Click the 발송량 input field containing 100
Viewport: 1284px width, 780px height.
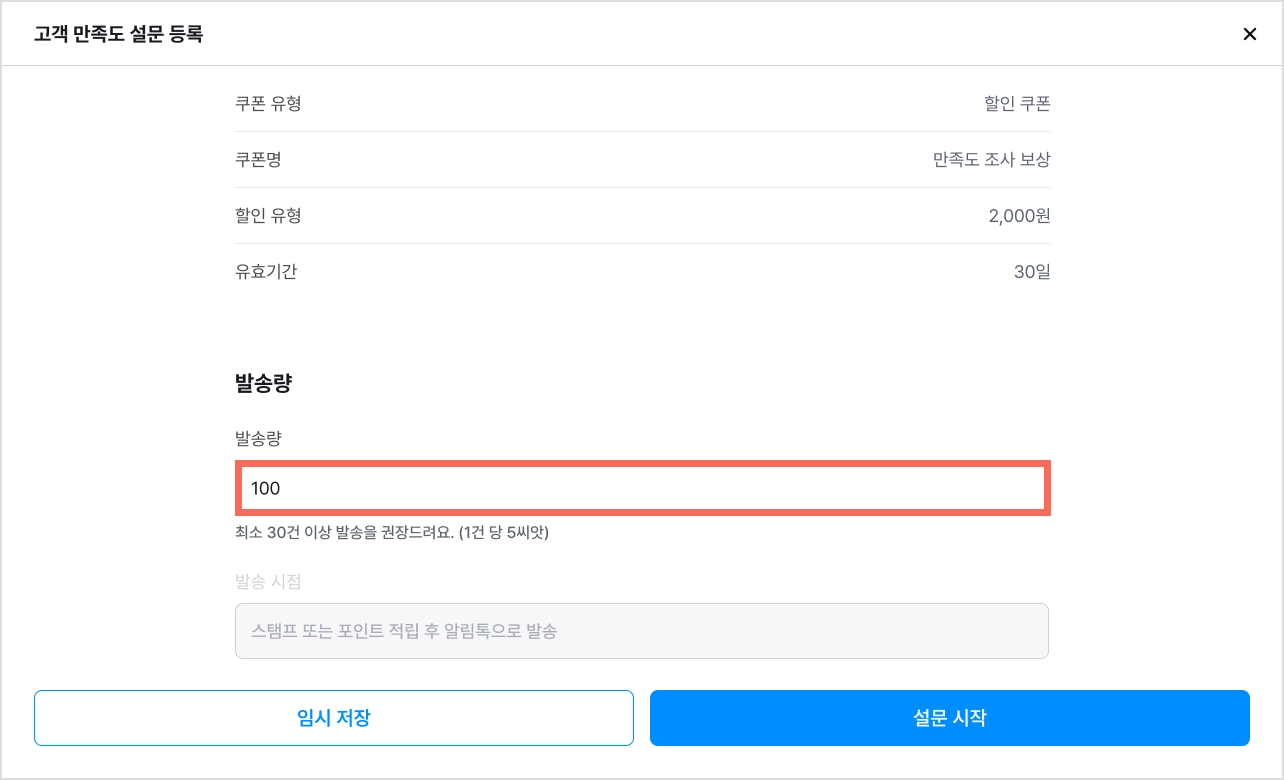[642, 488]
